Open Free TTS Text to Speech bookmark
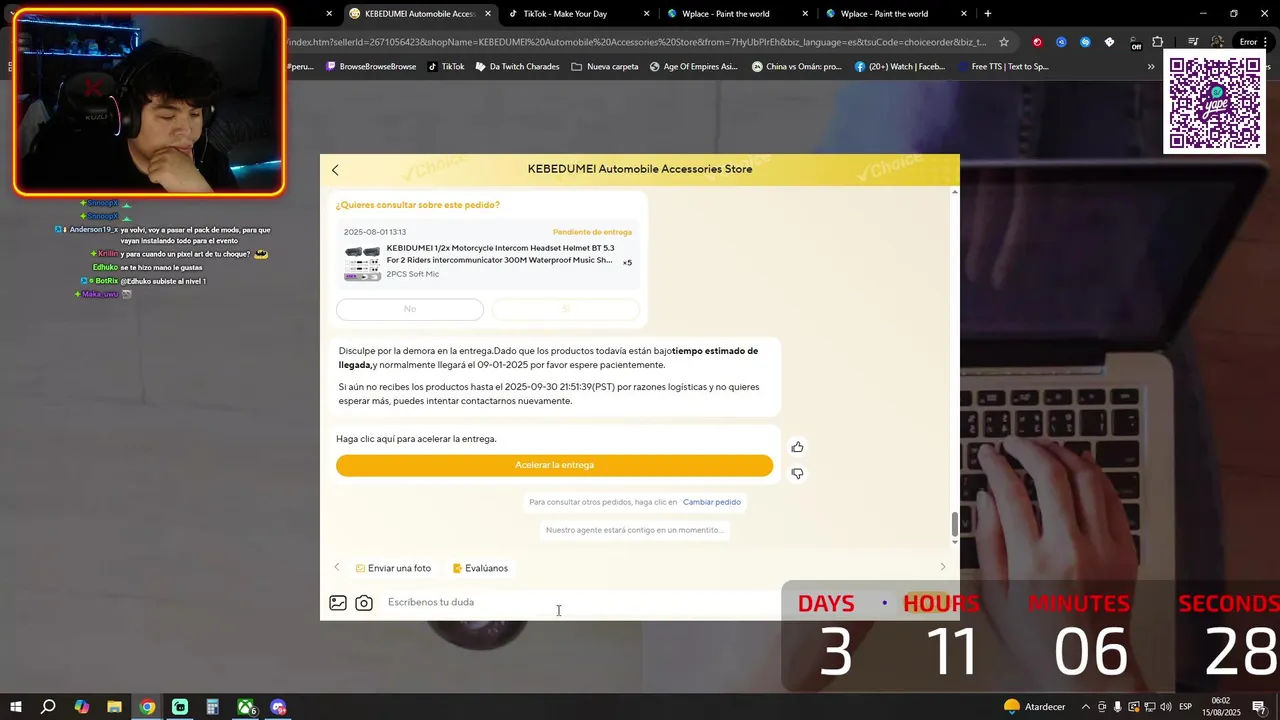Image resolution: width=1280 pixels, height=720 pixels. (1003, 67)
